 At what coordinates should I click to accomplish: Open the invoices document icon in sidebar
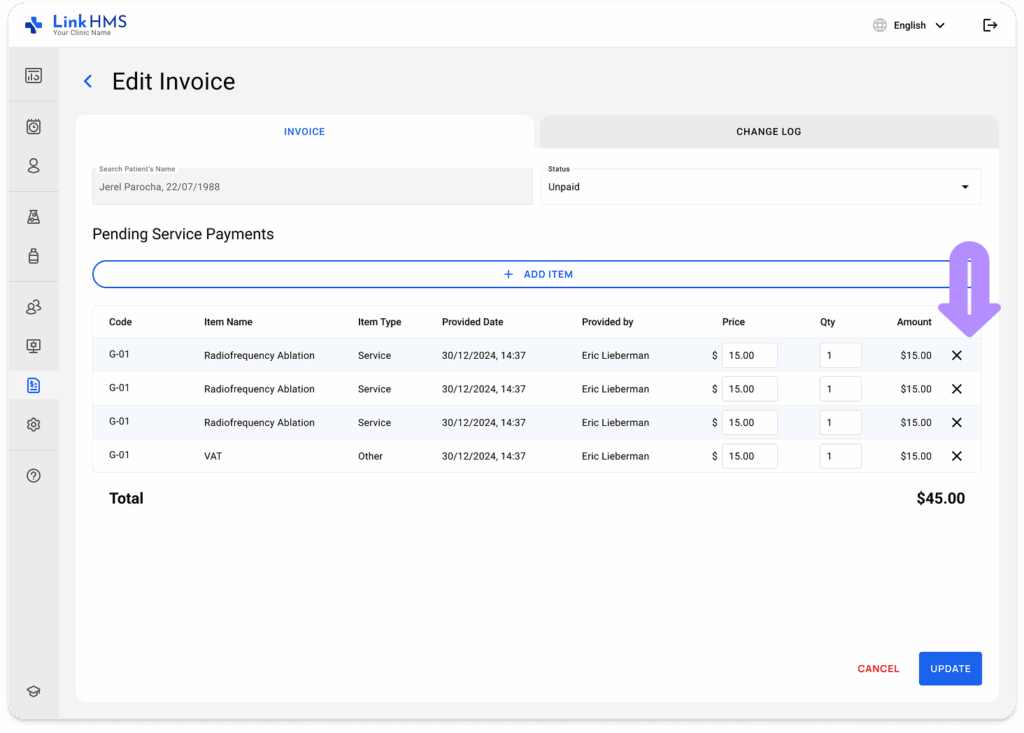pos(33,385)
